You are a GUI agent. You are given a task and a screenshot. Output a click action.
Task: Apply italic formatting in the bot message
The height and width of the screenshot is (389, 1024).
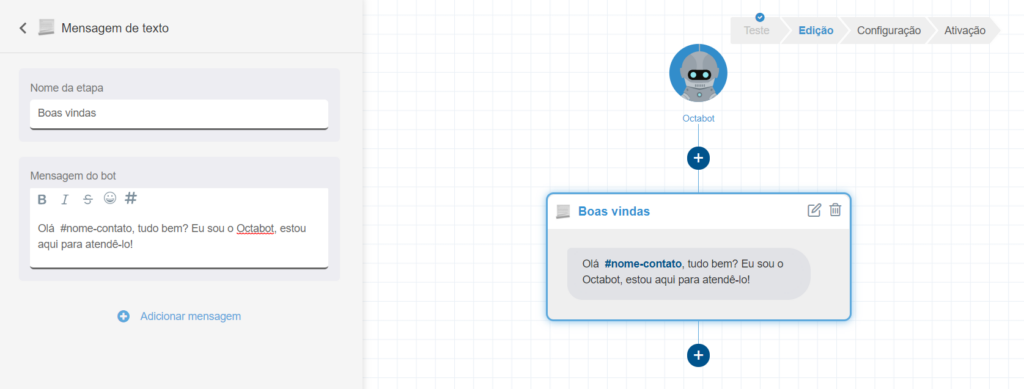pyautogui.click(x=65, y=200)
